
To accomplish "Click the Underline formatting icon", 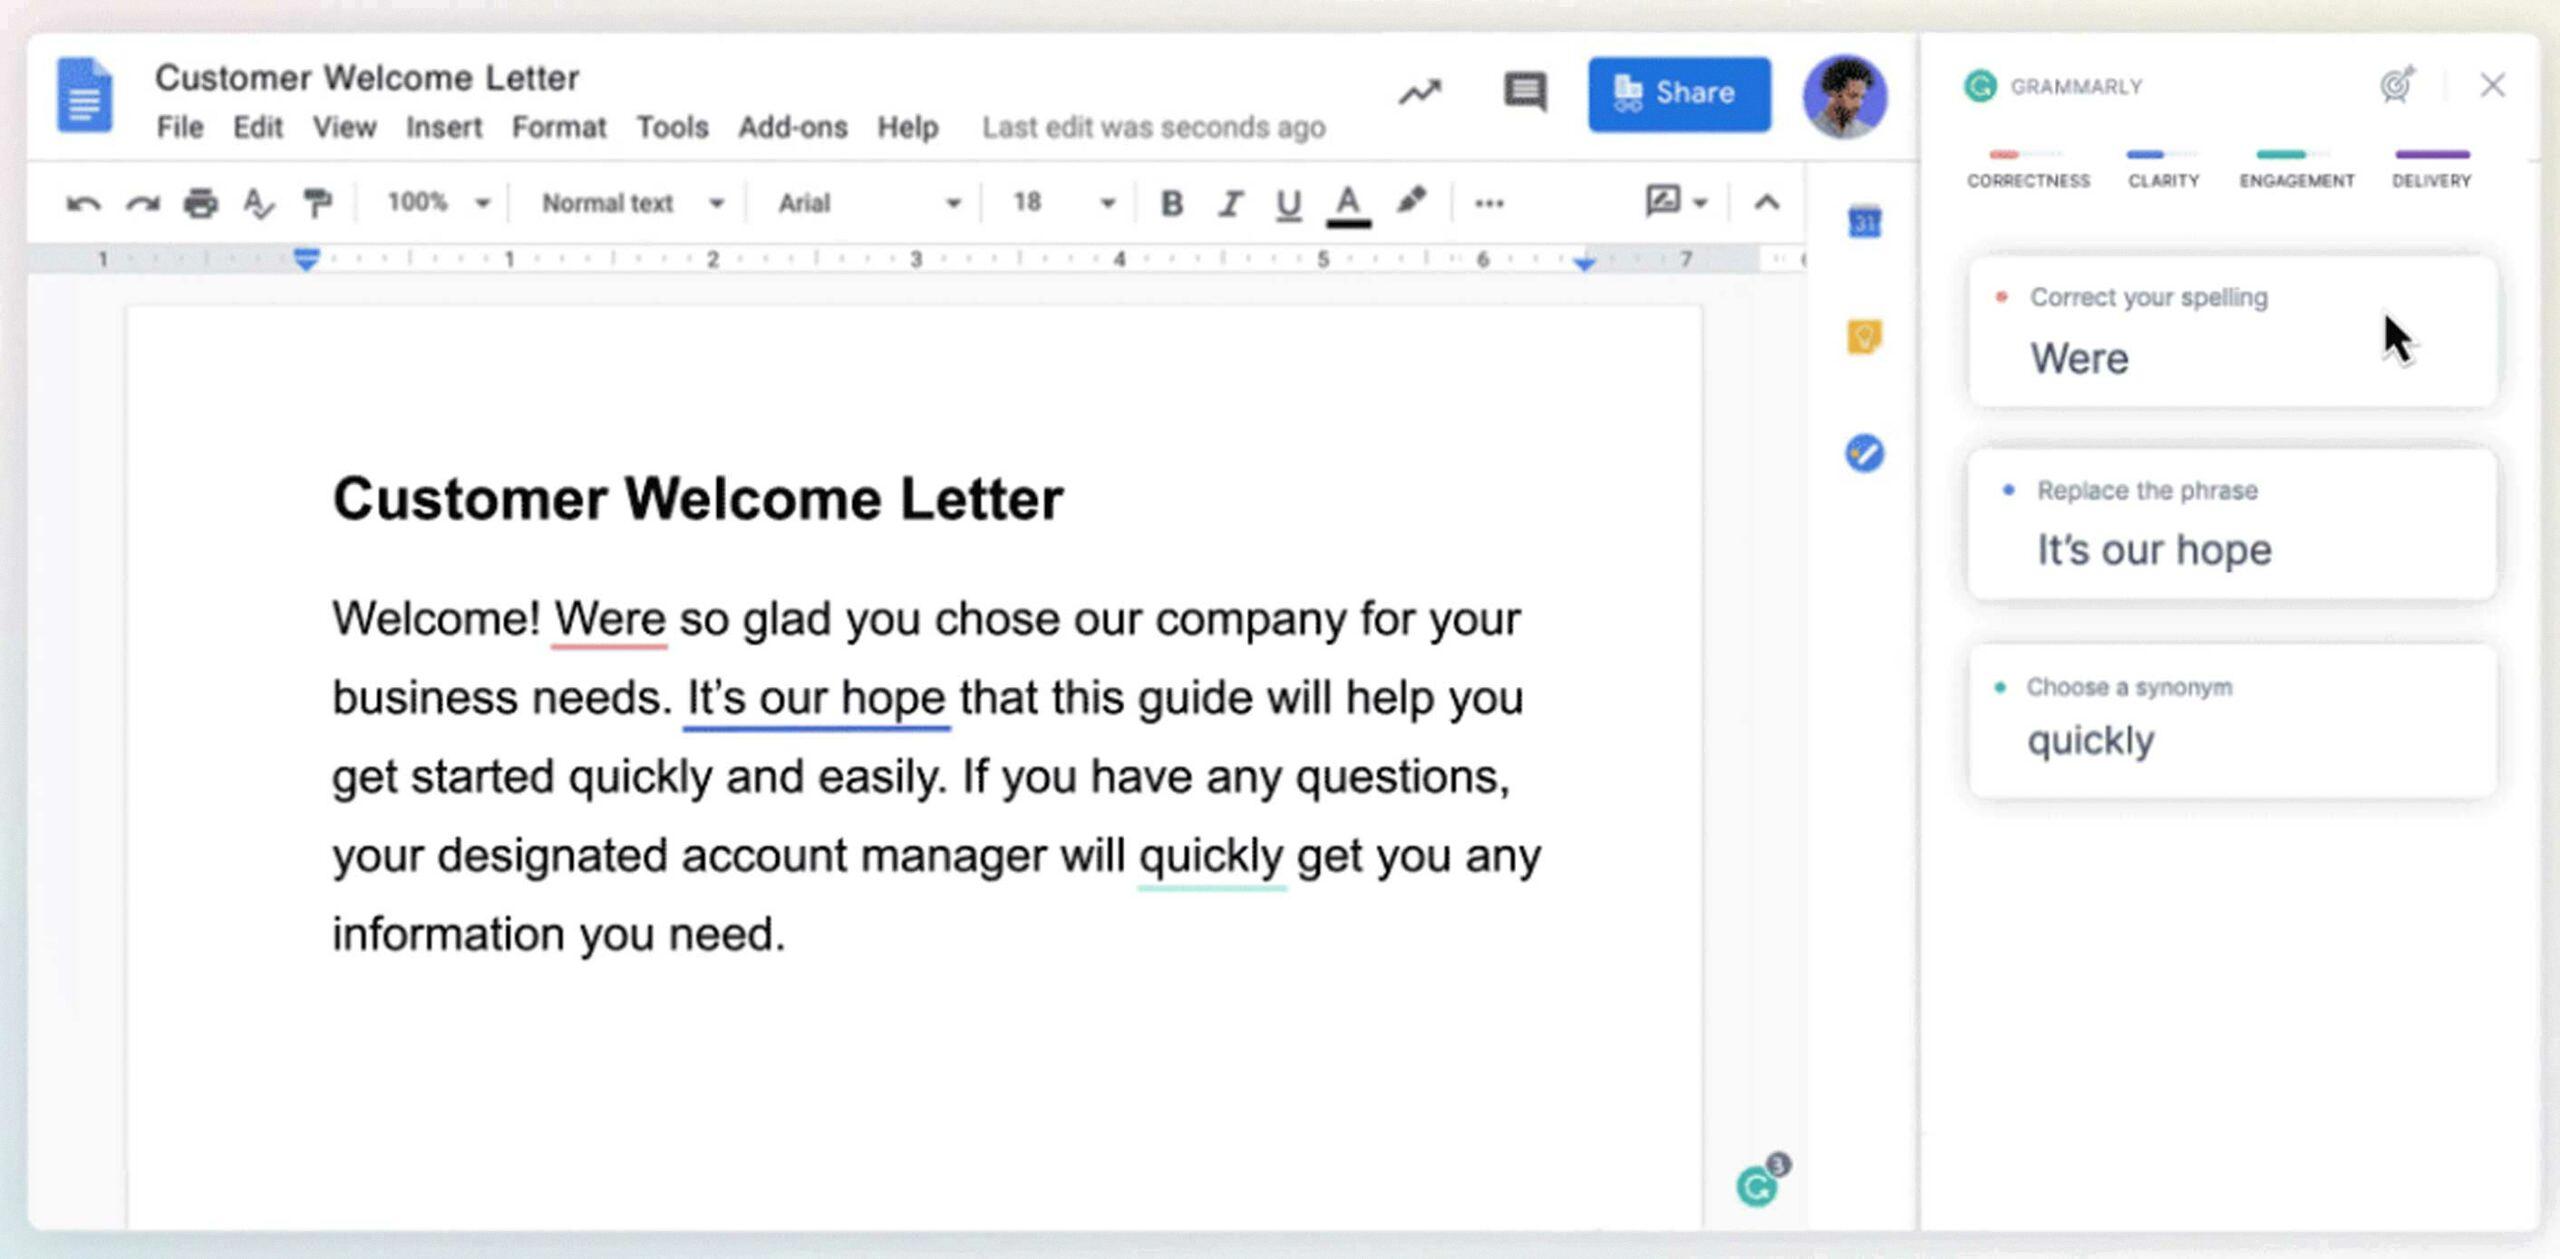I will point(1288,202).
